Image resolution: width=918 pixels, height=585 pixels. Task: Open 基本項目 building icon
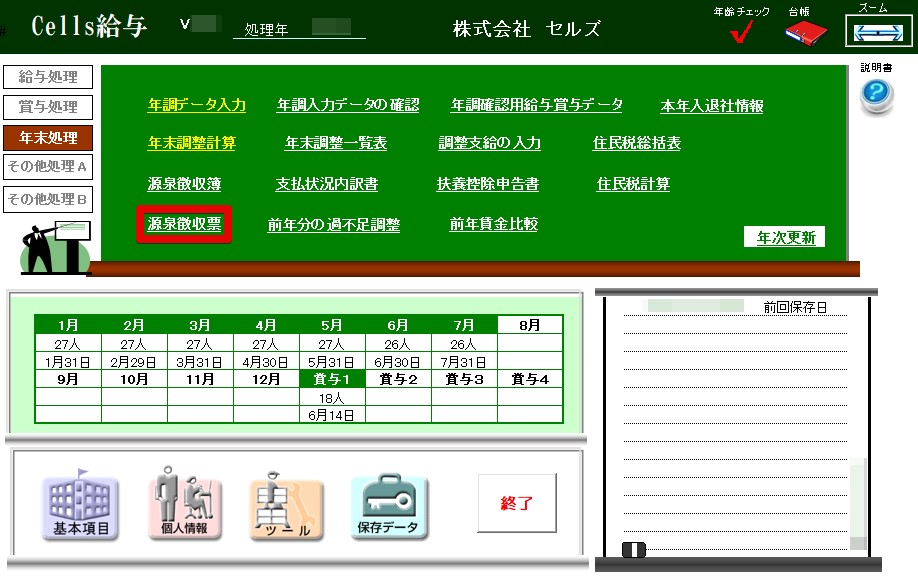[x=80, y=508]
